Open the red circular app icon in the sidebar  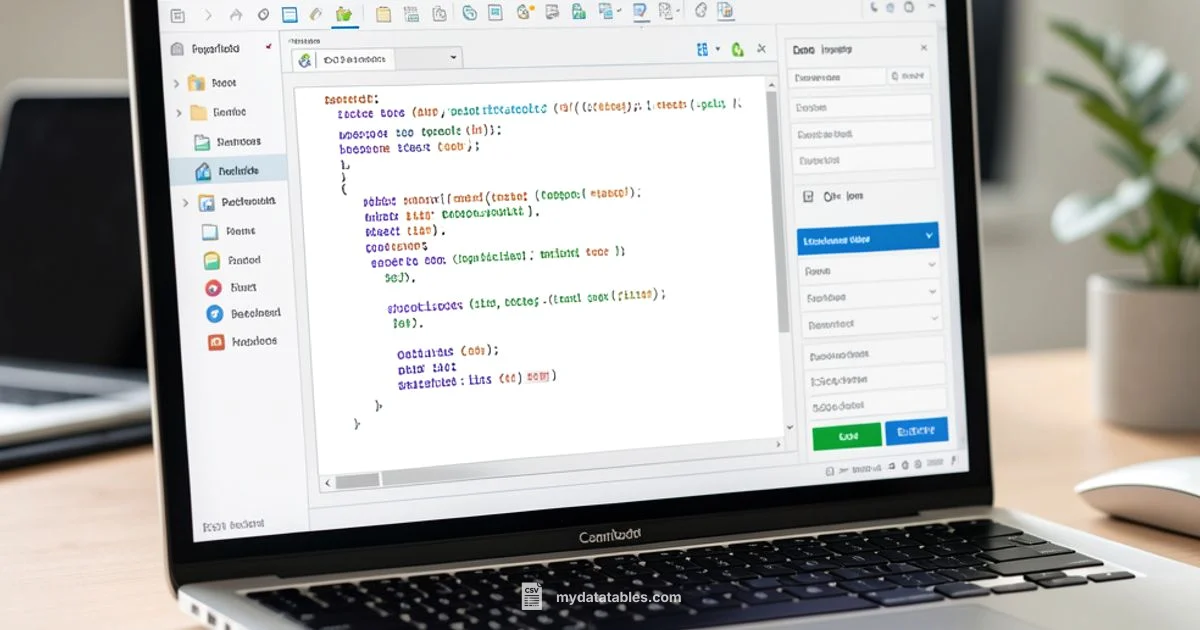click(212, 288)
